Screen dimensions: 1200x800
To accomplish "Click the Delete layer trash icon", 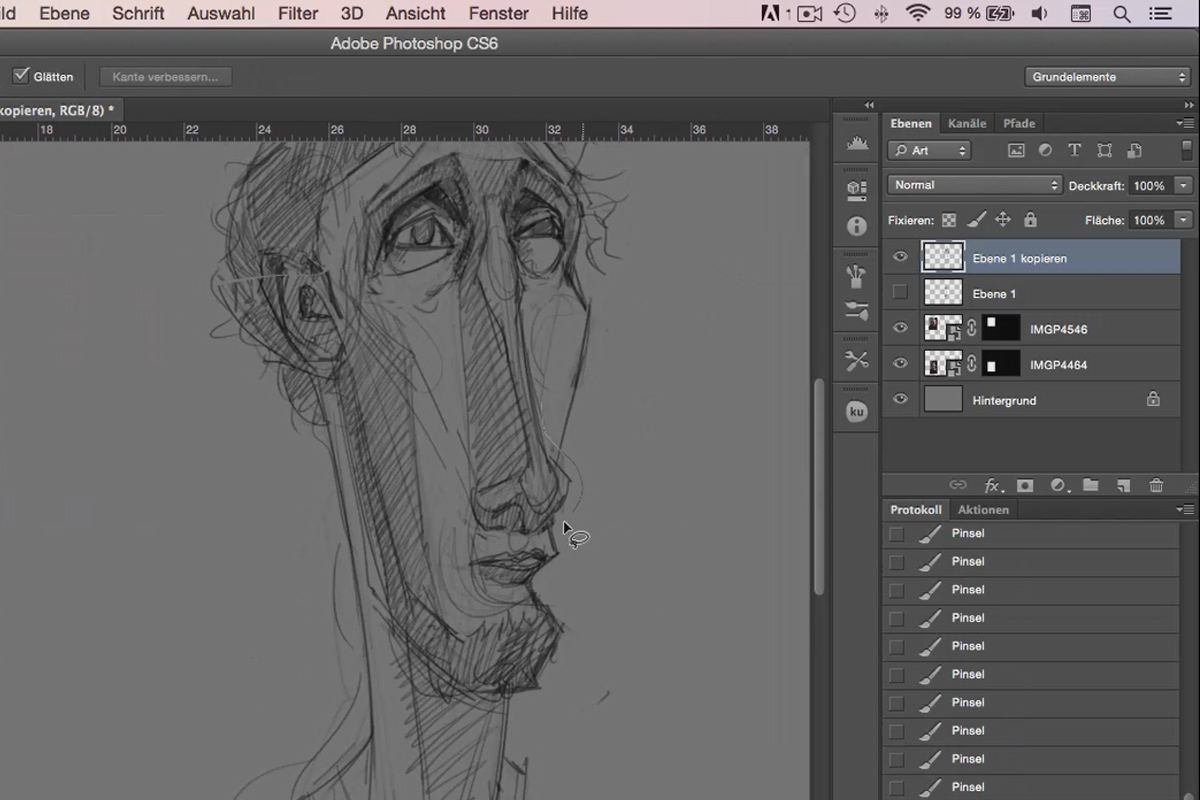I will 1156,485.
